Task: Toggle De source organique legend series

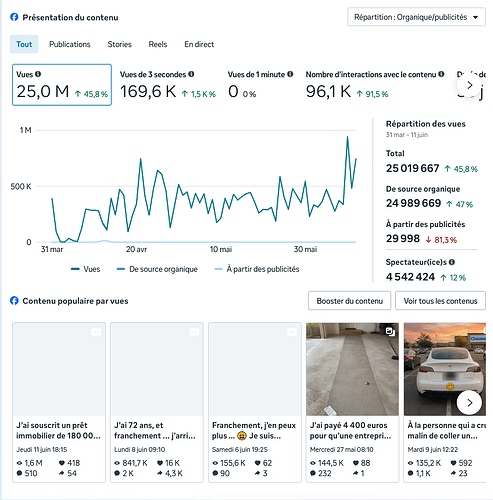Action: click(x=157, y=269)
